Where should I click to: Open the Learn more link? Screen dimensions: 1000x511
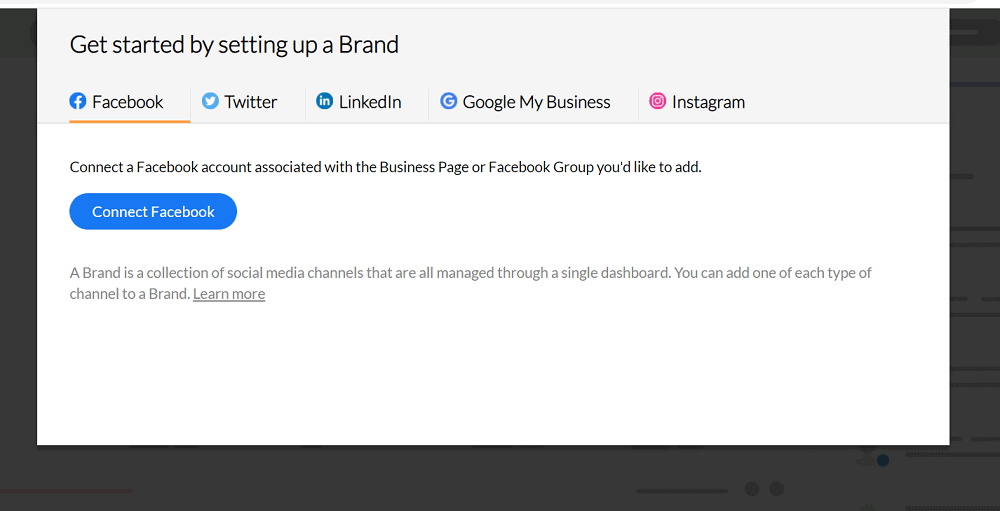click(x=229, y=294)
